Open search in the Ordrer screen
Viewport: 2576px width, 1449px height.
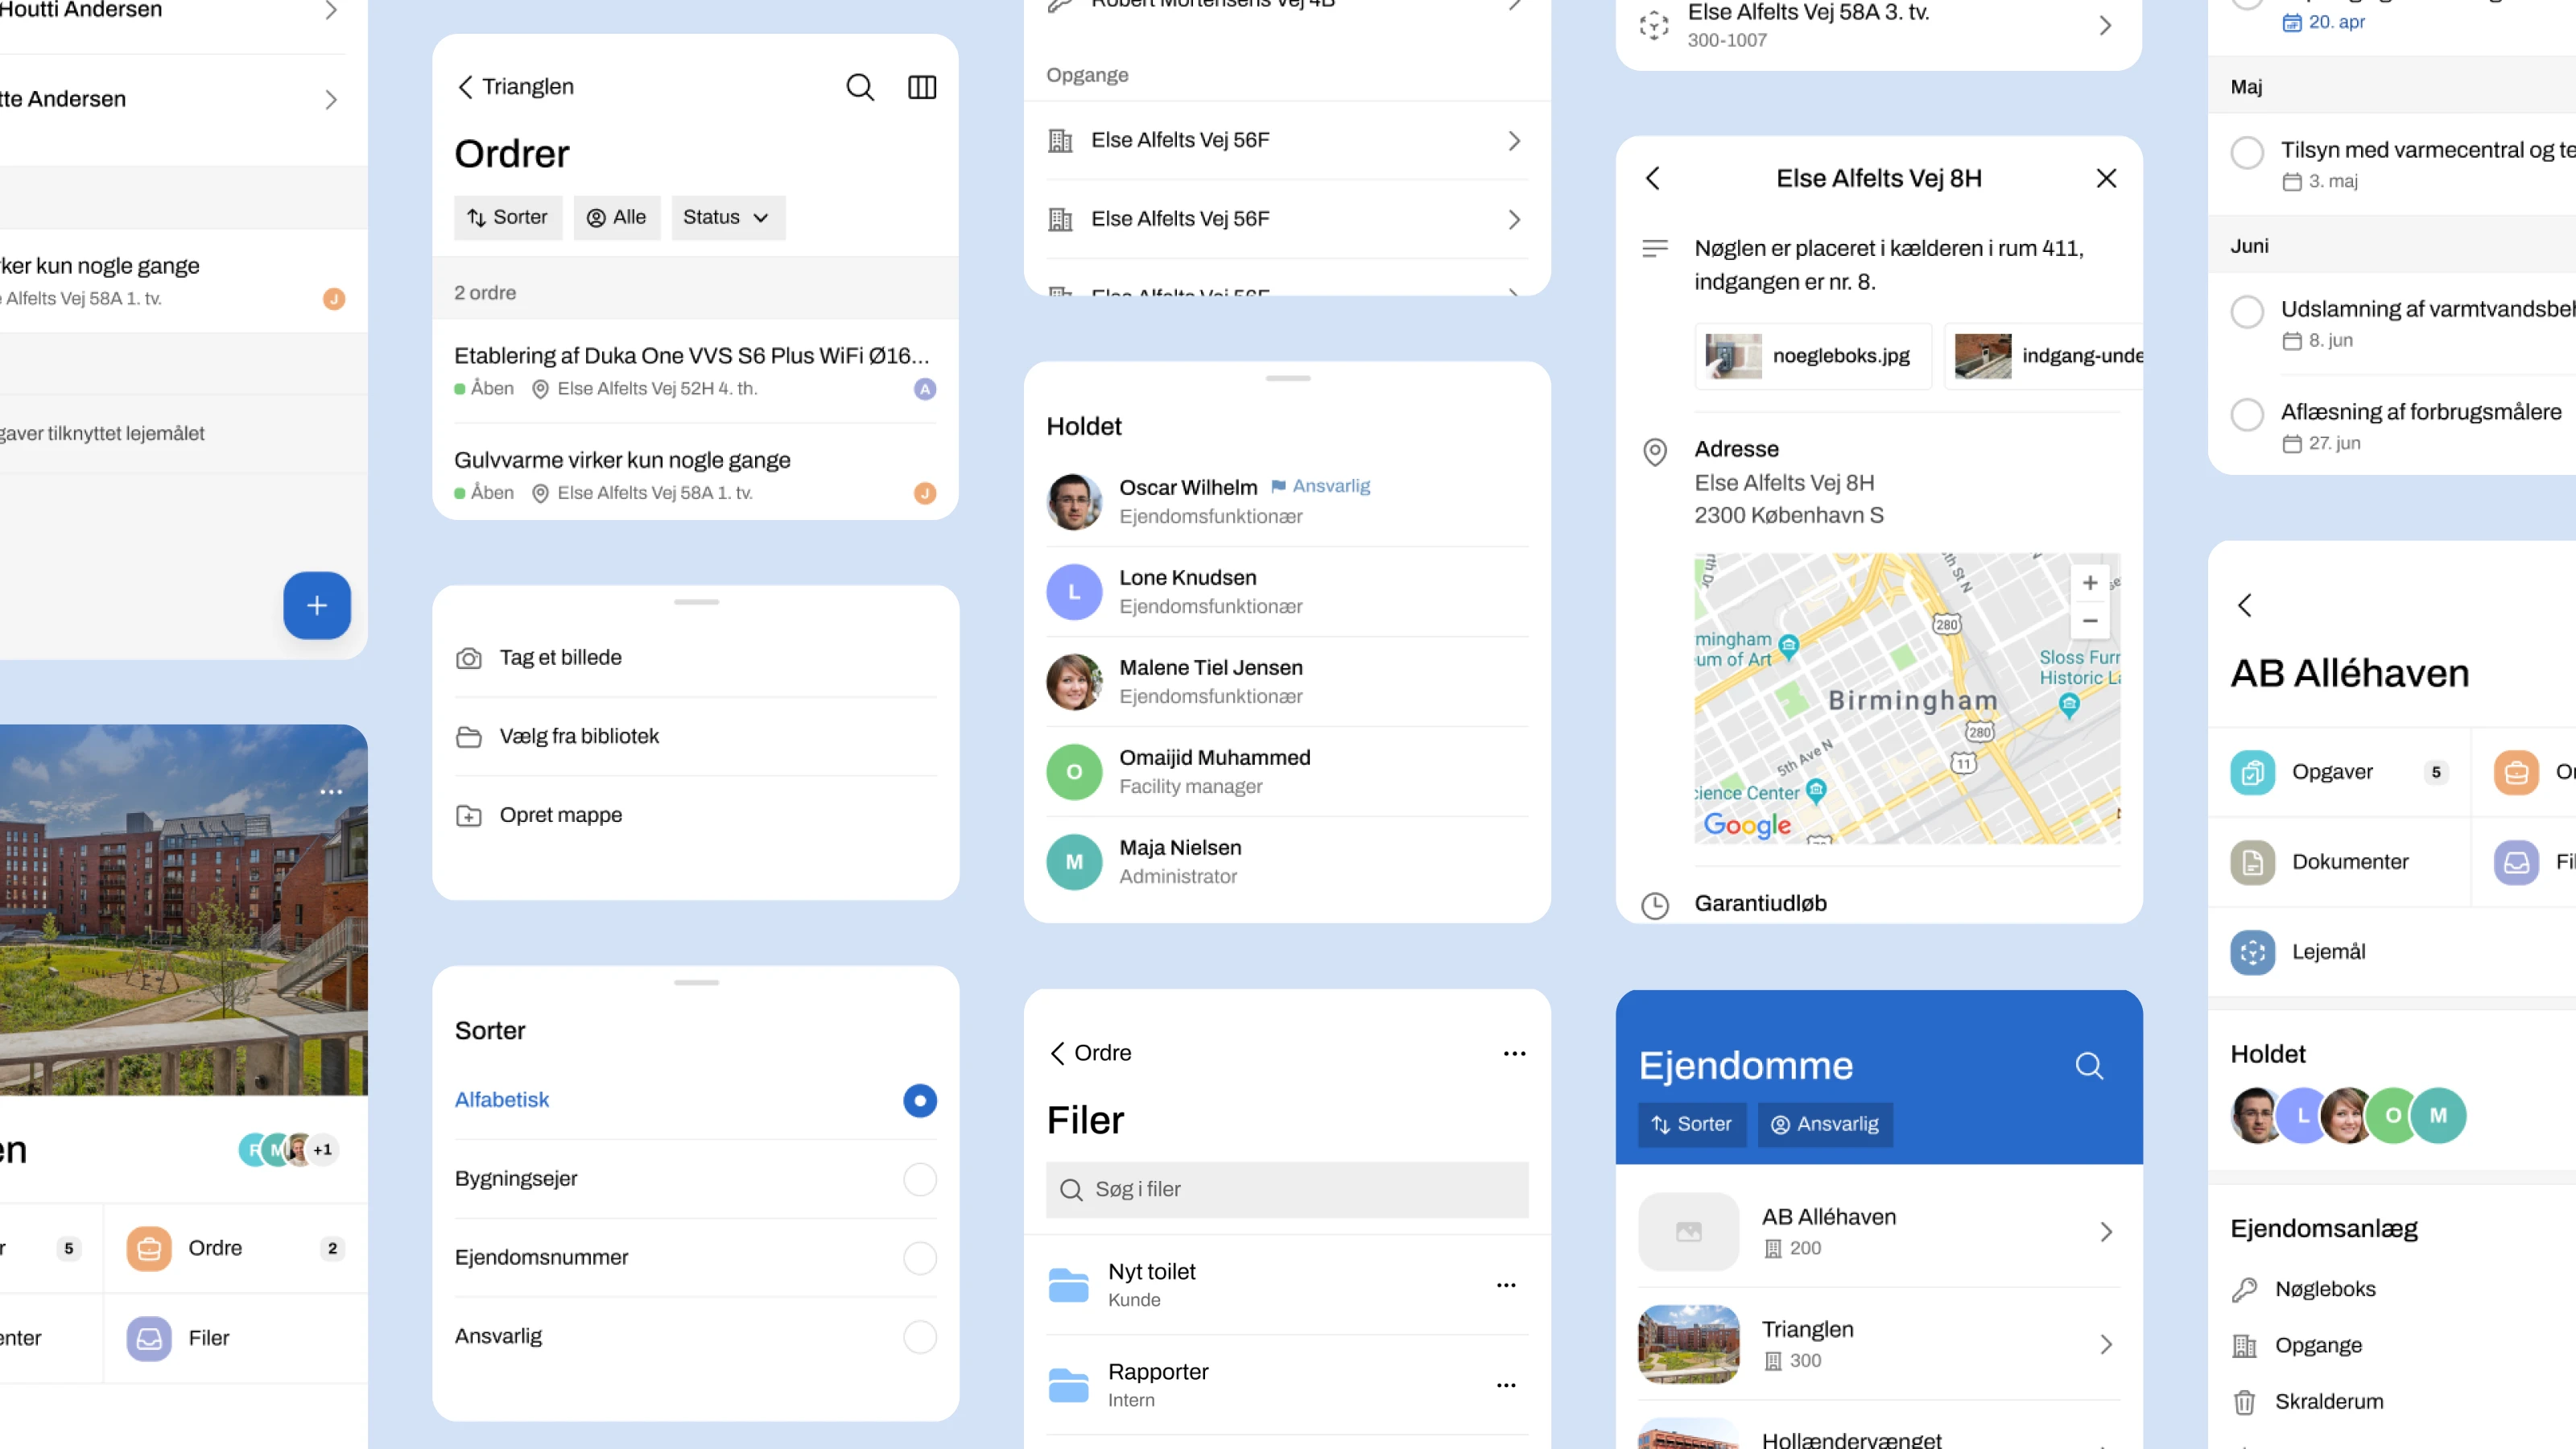click(859, 87)
